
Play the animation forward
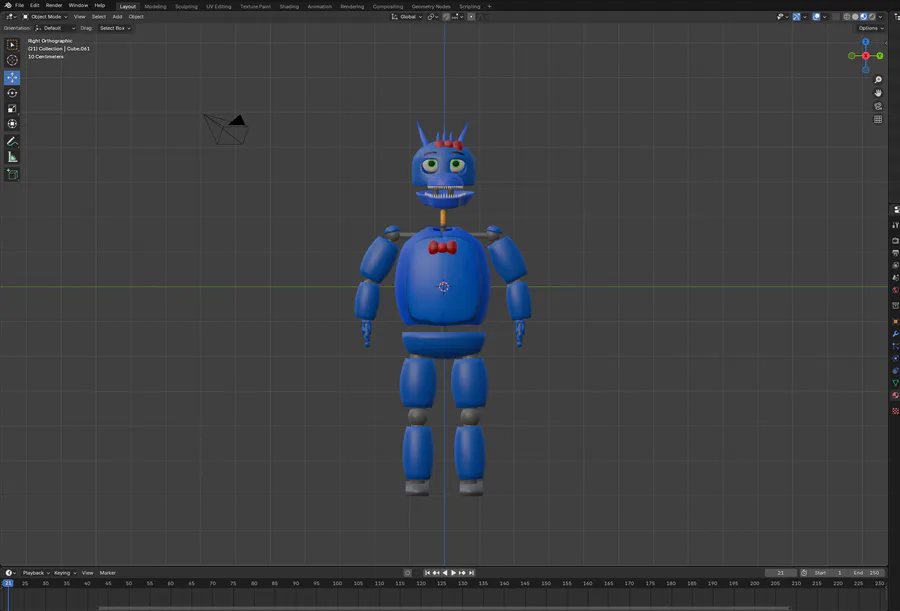(453, 573)
